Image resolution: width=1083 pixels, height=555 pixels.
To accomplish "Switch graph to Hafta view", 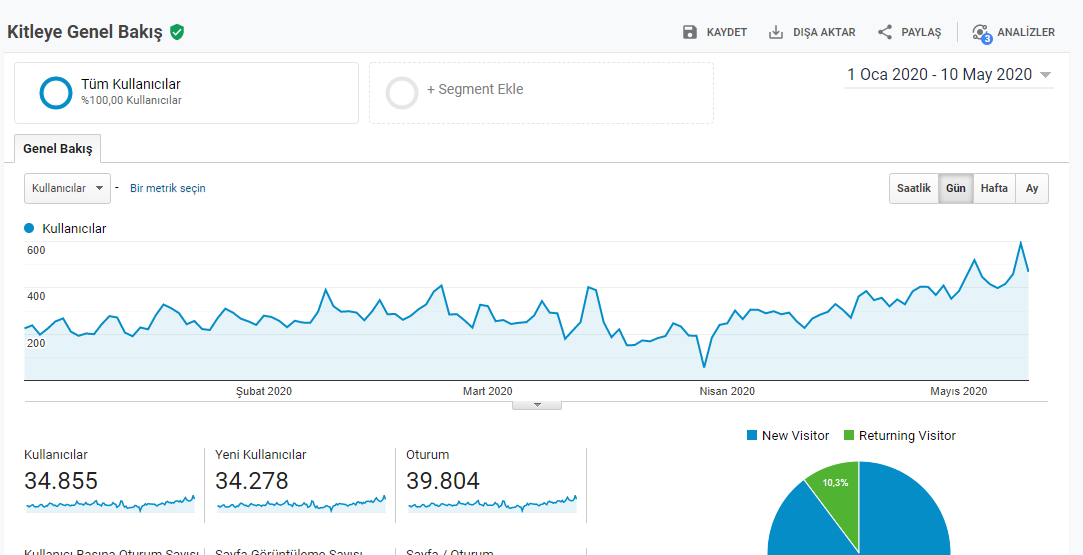I will 995,188.
